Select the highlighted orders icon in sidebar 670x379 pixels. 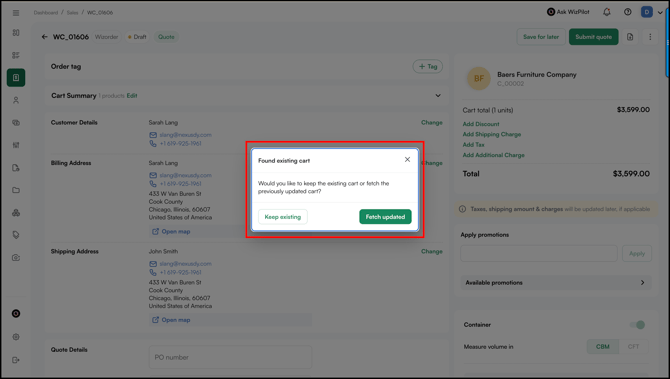coord(16,78)
